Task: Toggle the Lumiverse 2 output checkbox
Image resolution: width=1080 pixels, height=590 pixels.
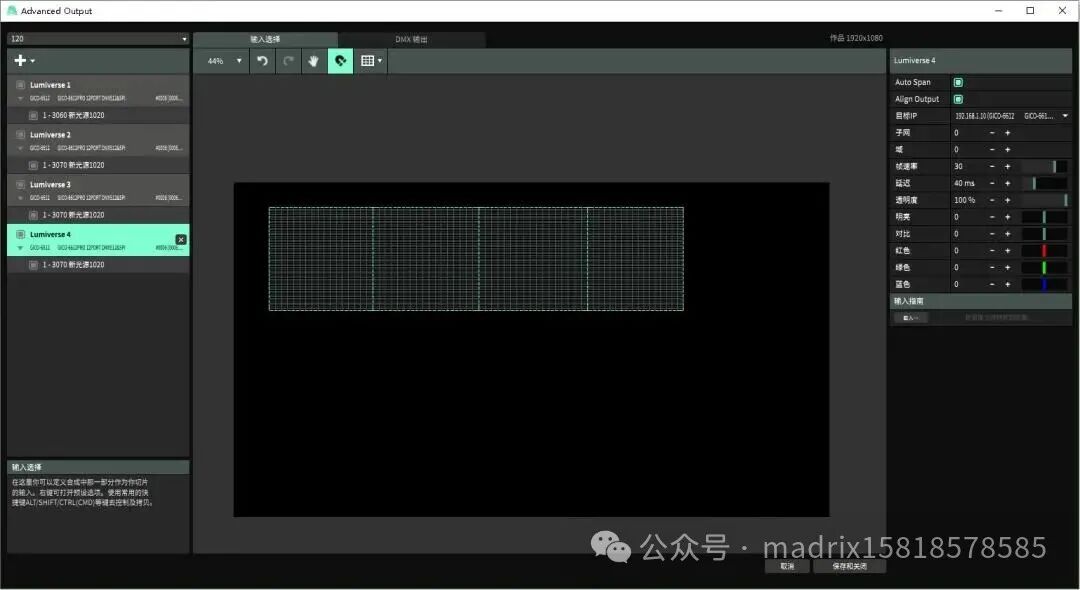Action: 20,134
